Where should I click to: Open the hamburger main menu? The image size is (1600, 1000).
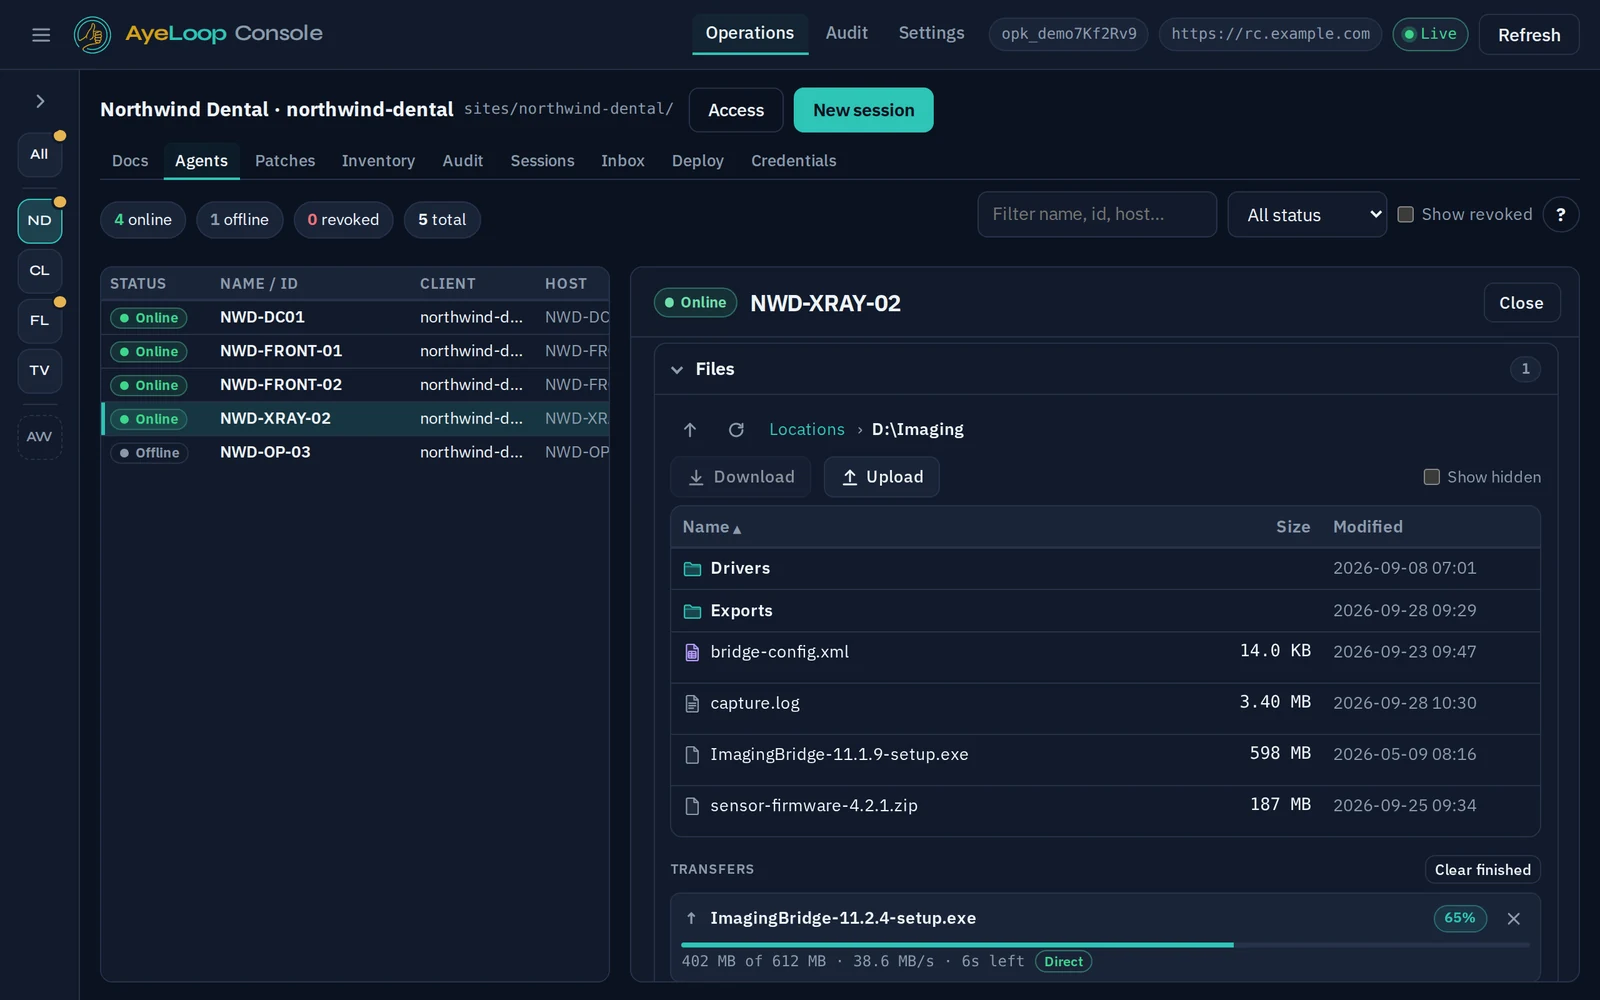click(41, 35)
